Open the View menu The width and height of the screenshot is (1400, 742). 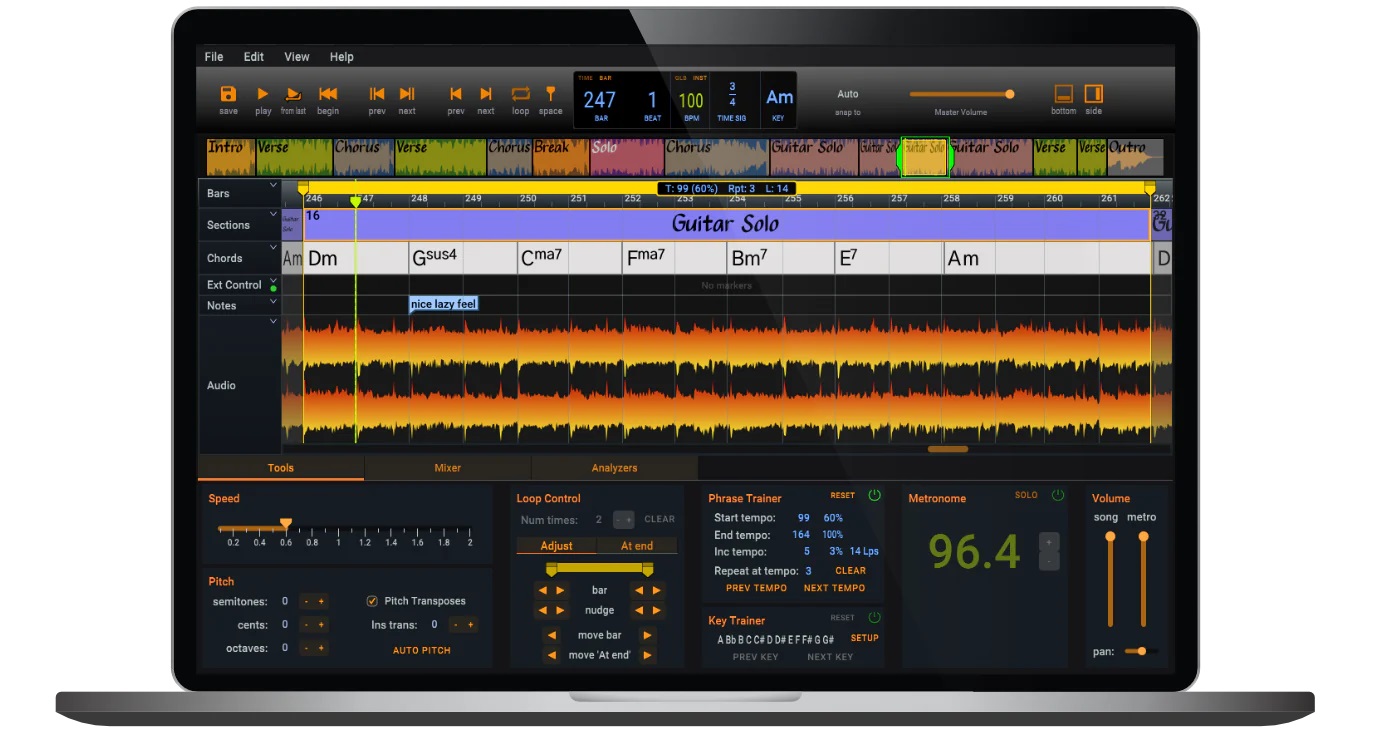click(x=297, y=57)
